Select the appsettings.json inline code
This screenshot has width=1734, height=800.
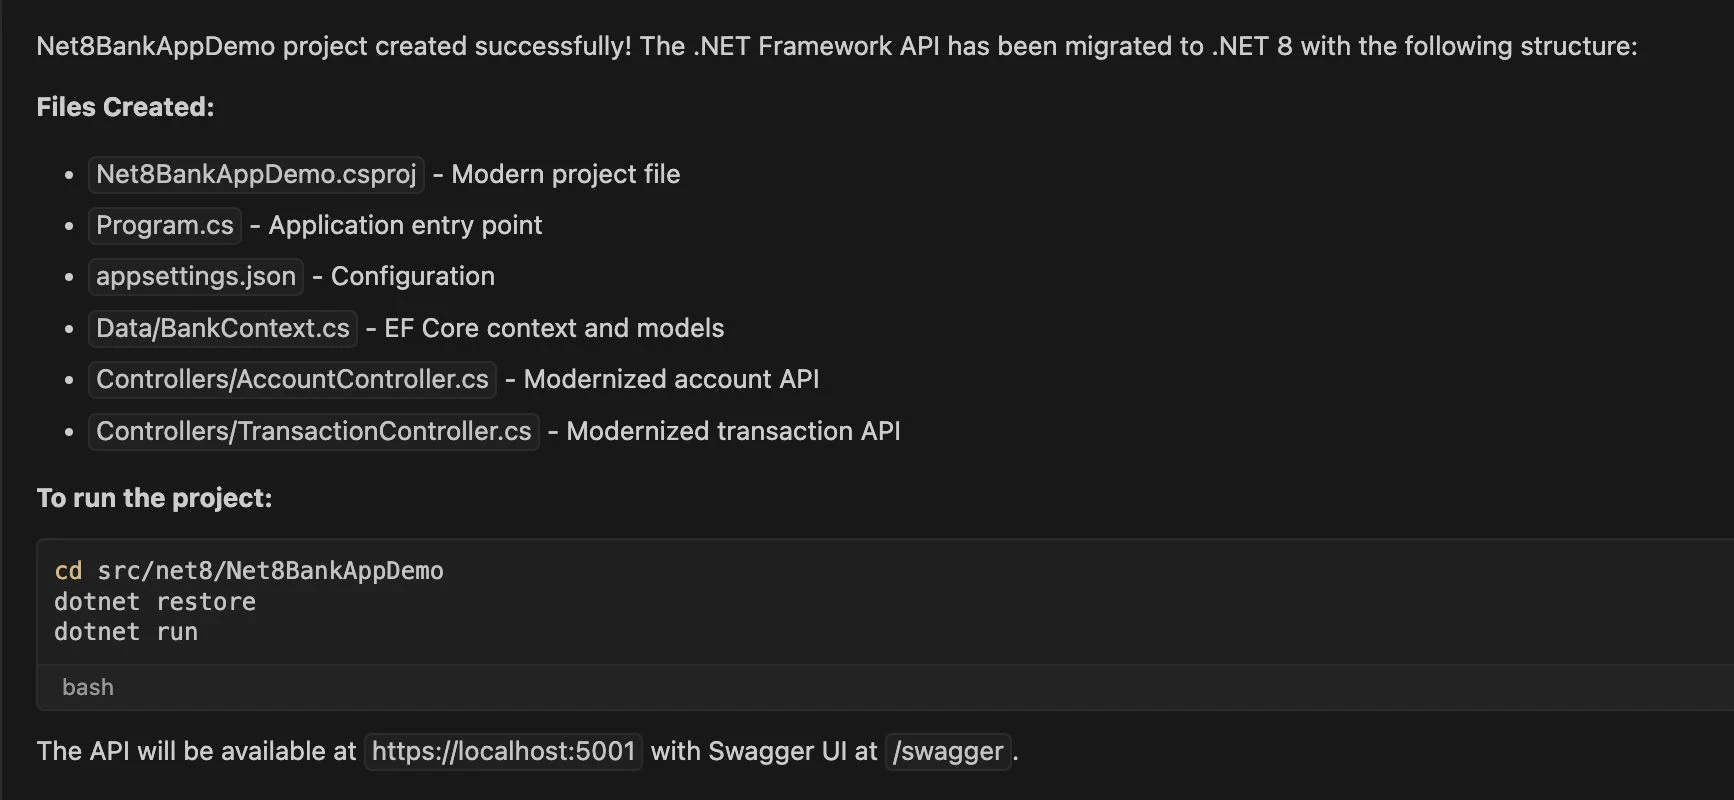tap(196, 276)
